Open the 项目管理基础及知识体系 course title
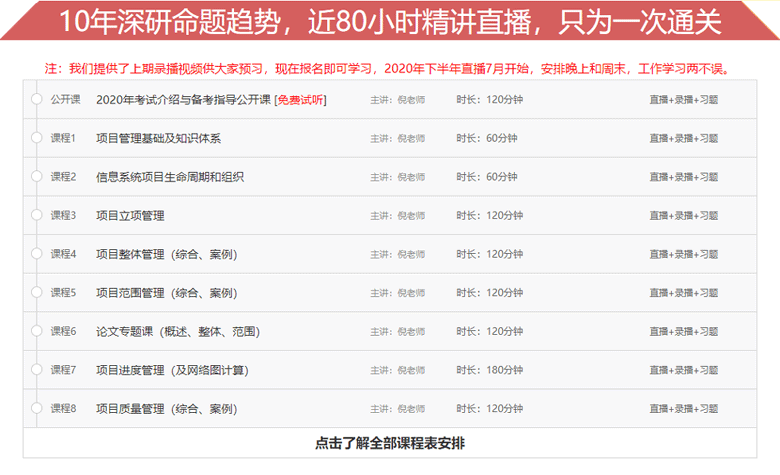Screen dimensions: 780x475 click(158, 138)
